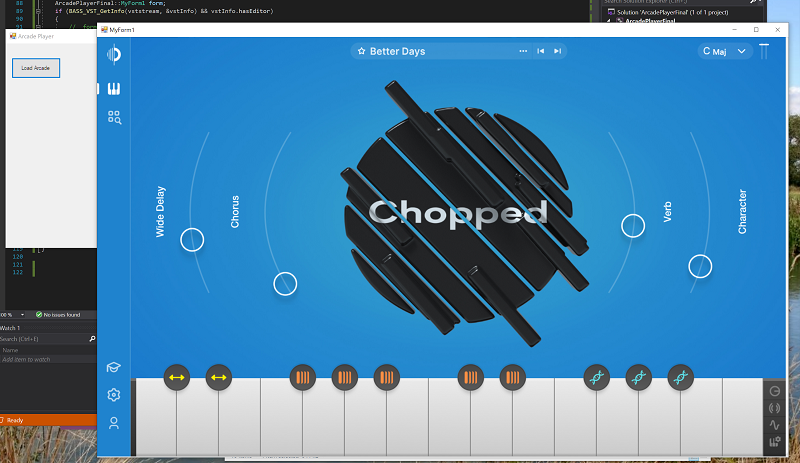Viewport: 800px width, 463px height.
Task: Open the gear settings icon in Arcade sidebar
Action: (x=114, y=395)
